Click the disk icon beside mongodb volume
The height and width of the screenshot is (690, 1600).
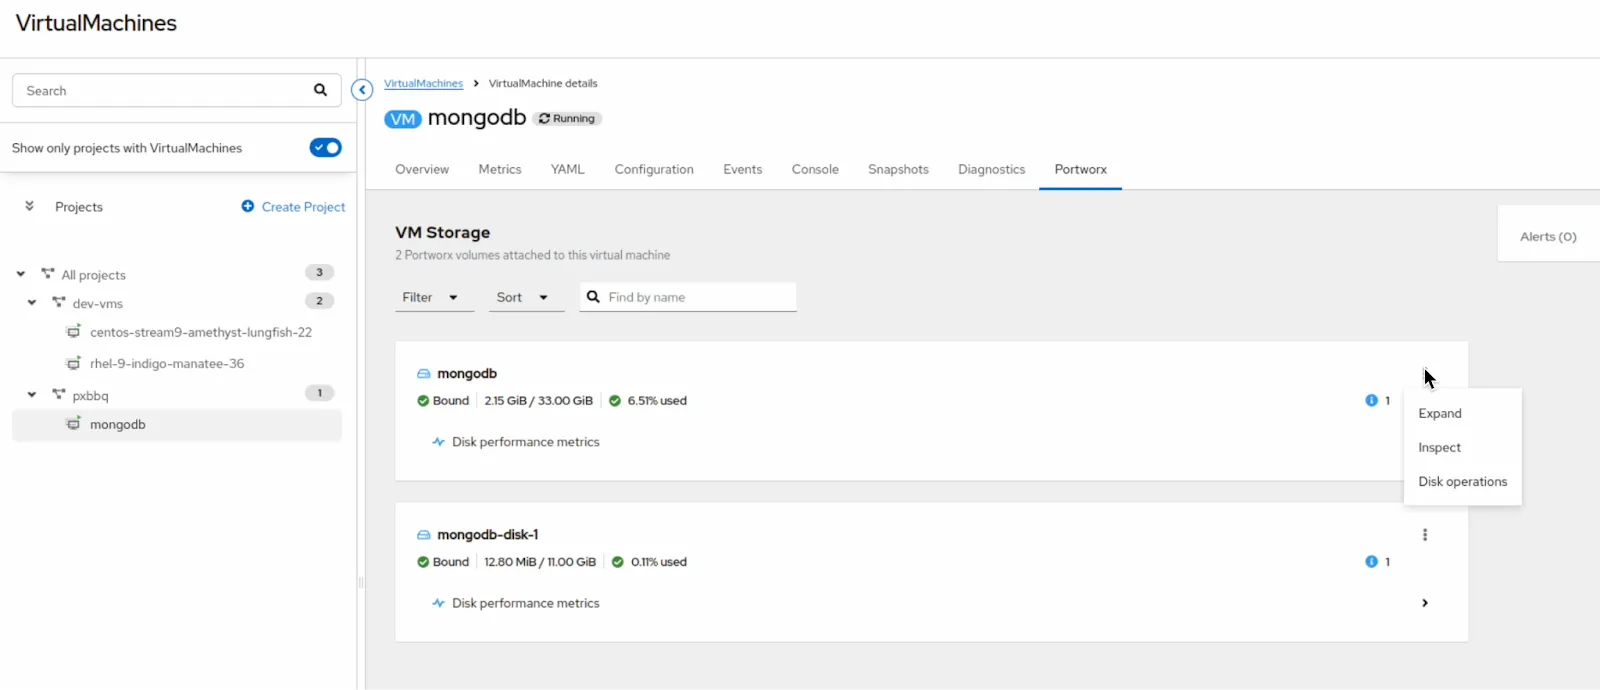[x=424, y=374]
